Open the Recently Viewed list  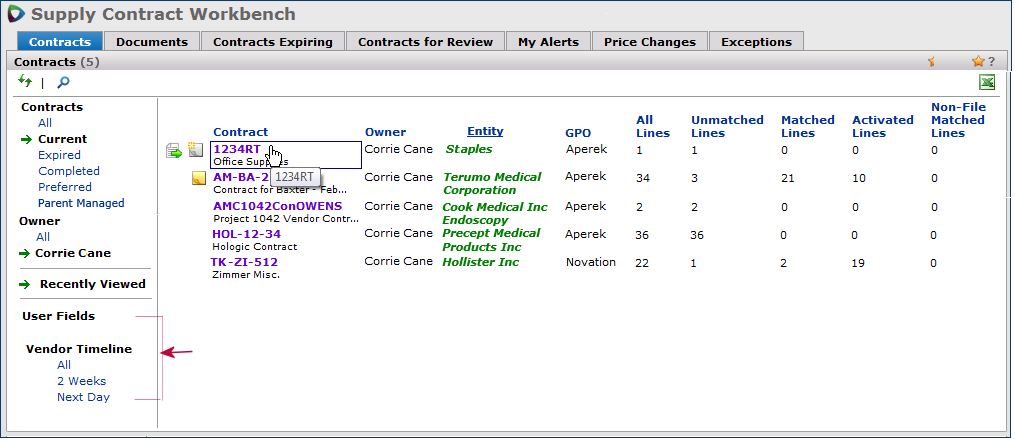click(x=92, y=284)
